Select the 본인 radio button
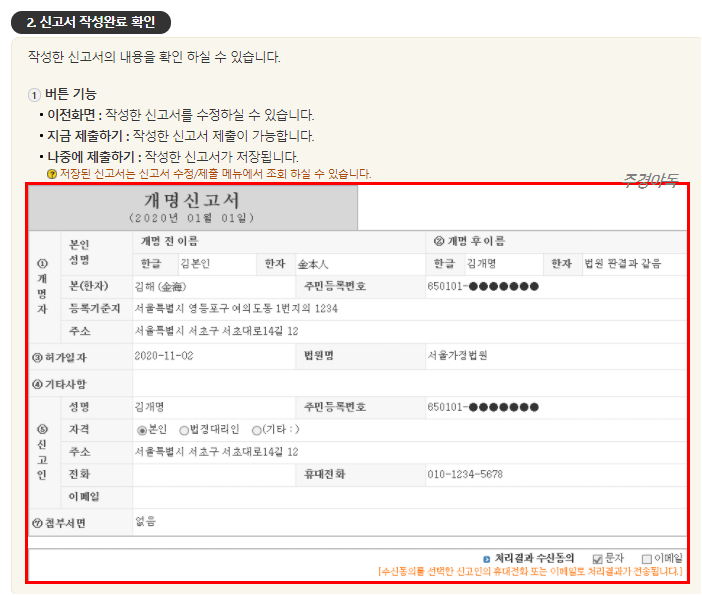The image size is (702, 595). tap(142, 431)
